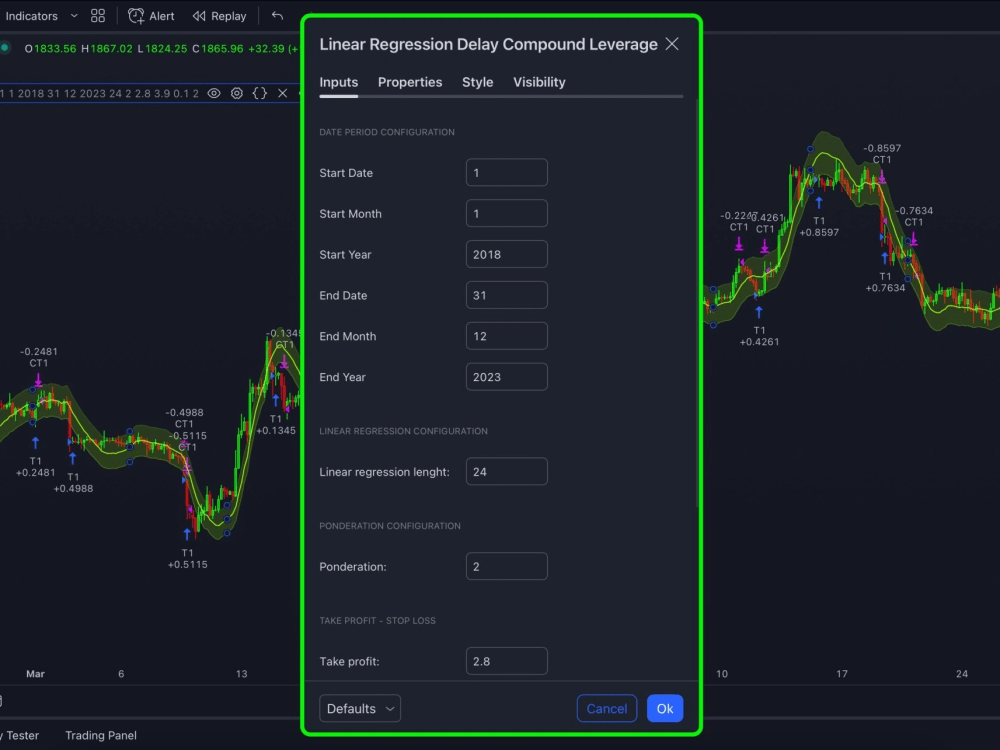The image size is (1000, 750).
Task: View indicator source code via curly braces icon
Action: pyautogui.click(x=259, y=93)
